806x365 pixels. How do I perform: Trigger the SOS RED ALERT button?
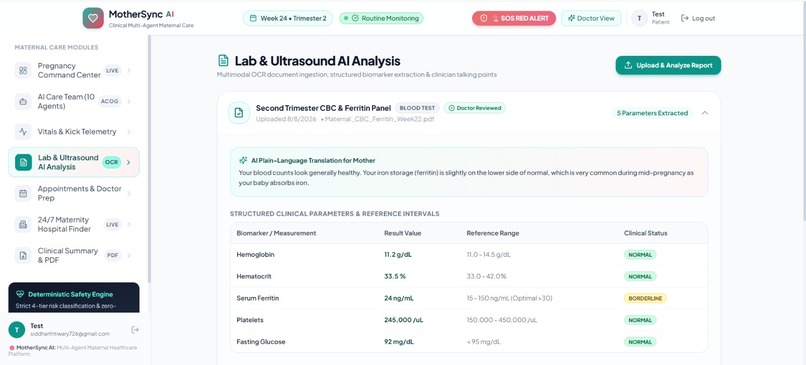tap(514, 18)
